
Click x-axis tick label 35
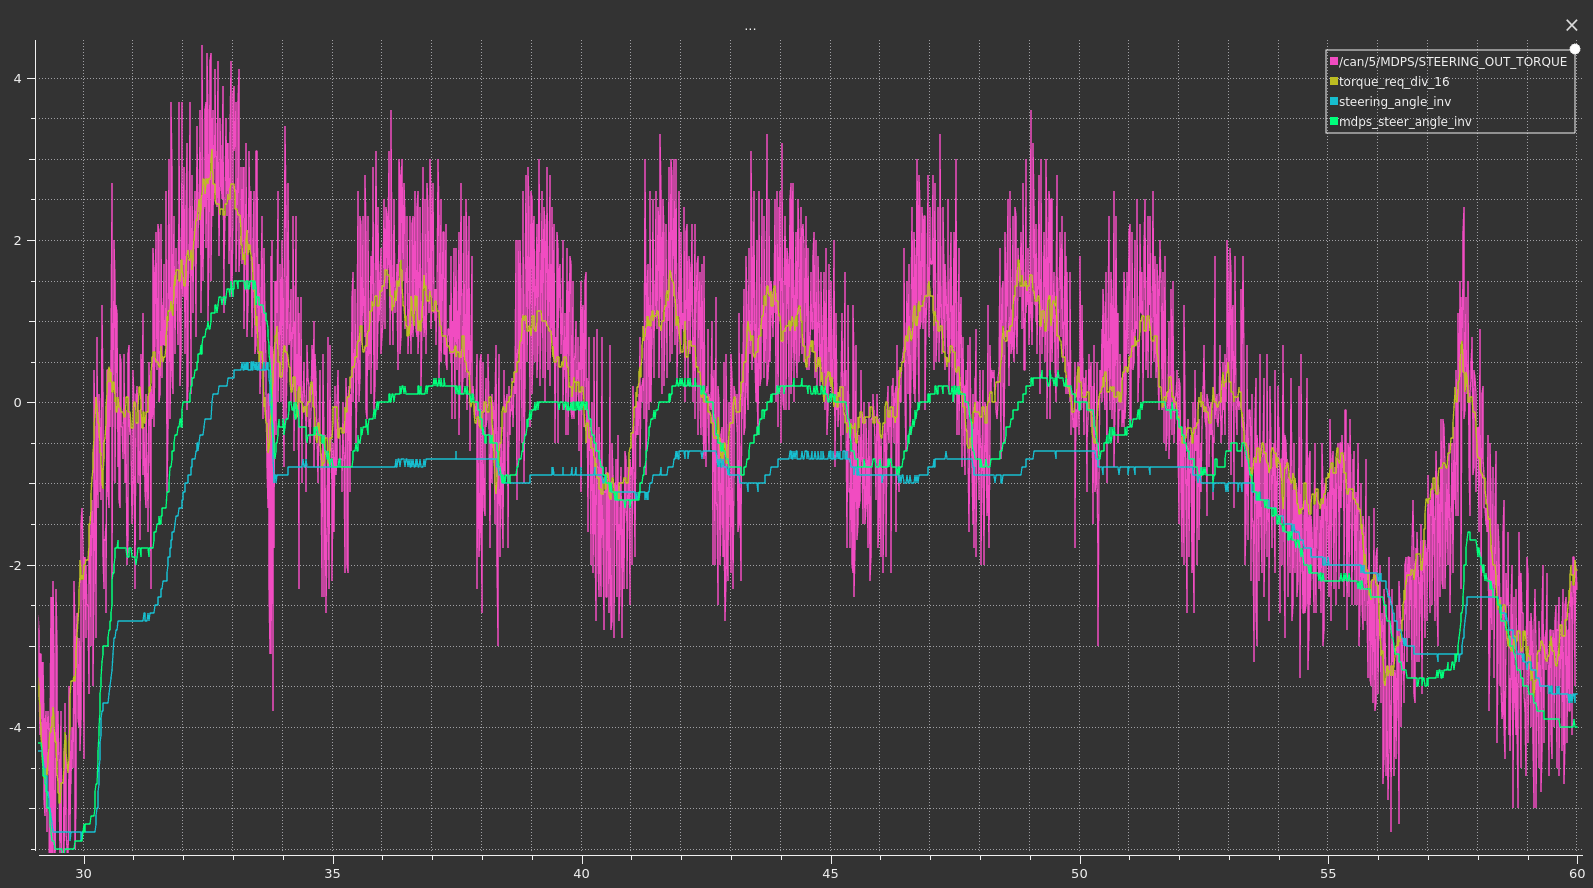(332, 874)
